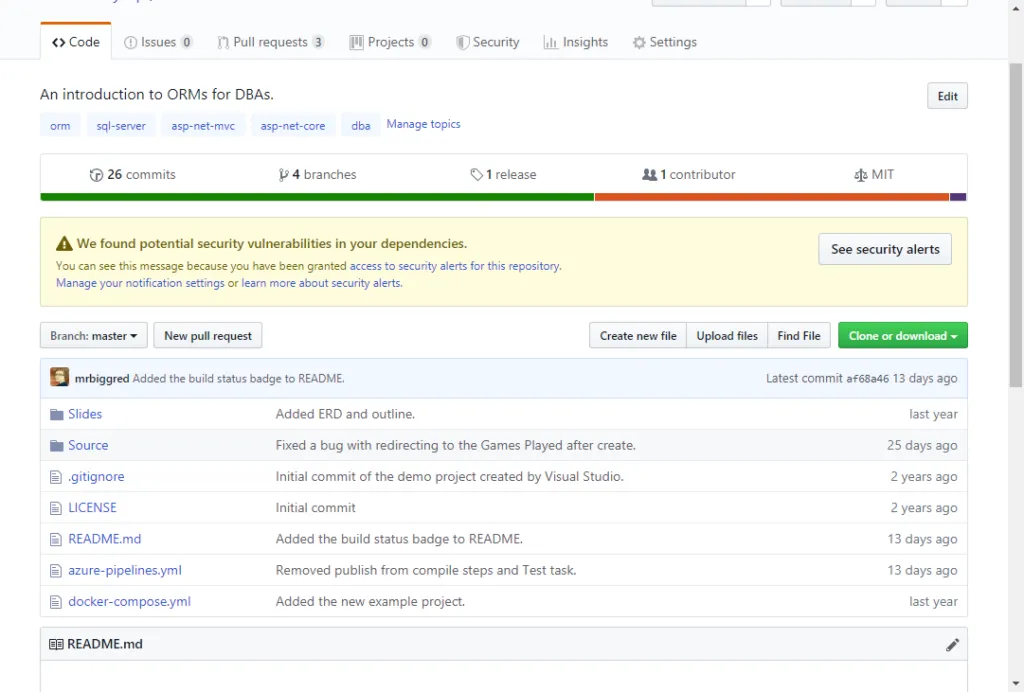Image resolution: width=1024 pixels, height=692 pixels.
Task: Select the dba topic tag
Action: (x=360, y=125)
